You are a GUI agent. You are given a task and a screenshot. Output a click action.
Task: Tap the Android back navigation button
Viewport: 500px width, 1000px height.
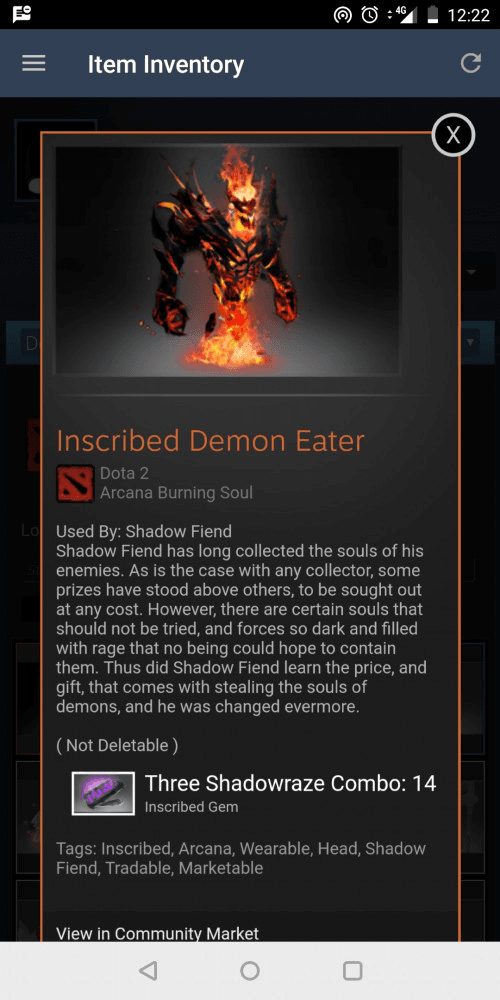(x=148, y=971)
